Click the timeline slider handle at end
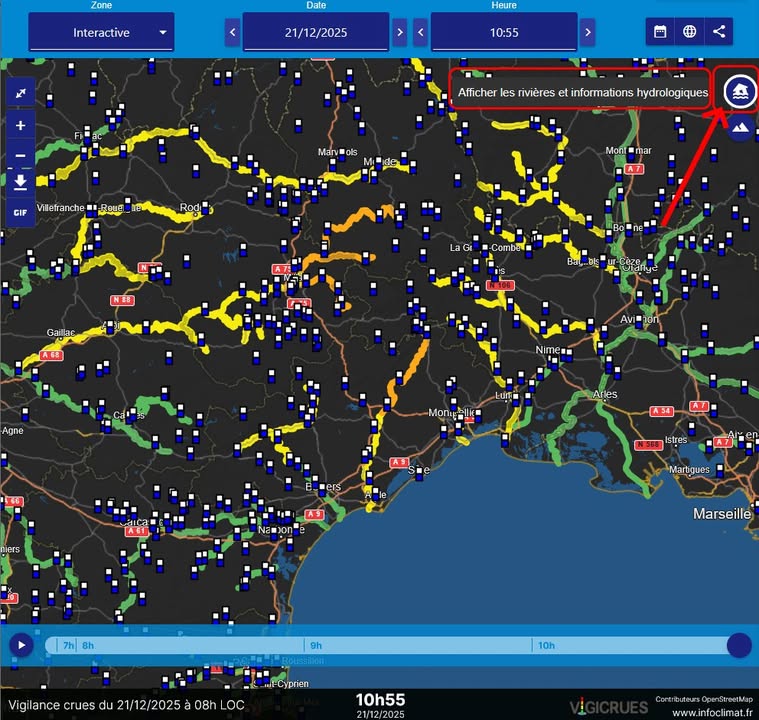The image size is (759, 720). tap(739, 645)
